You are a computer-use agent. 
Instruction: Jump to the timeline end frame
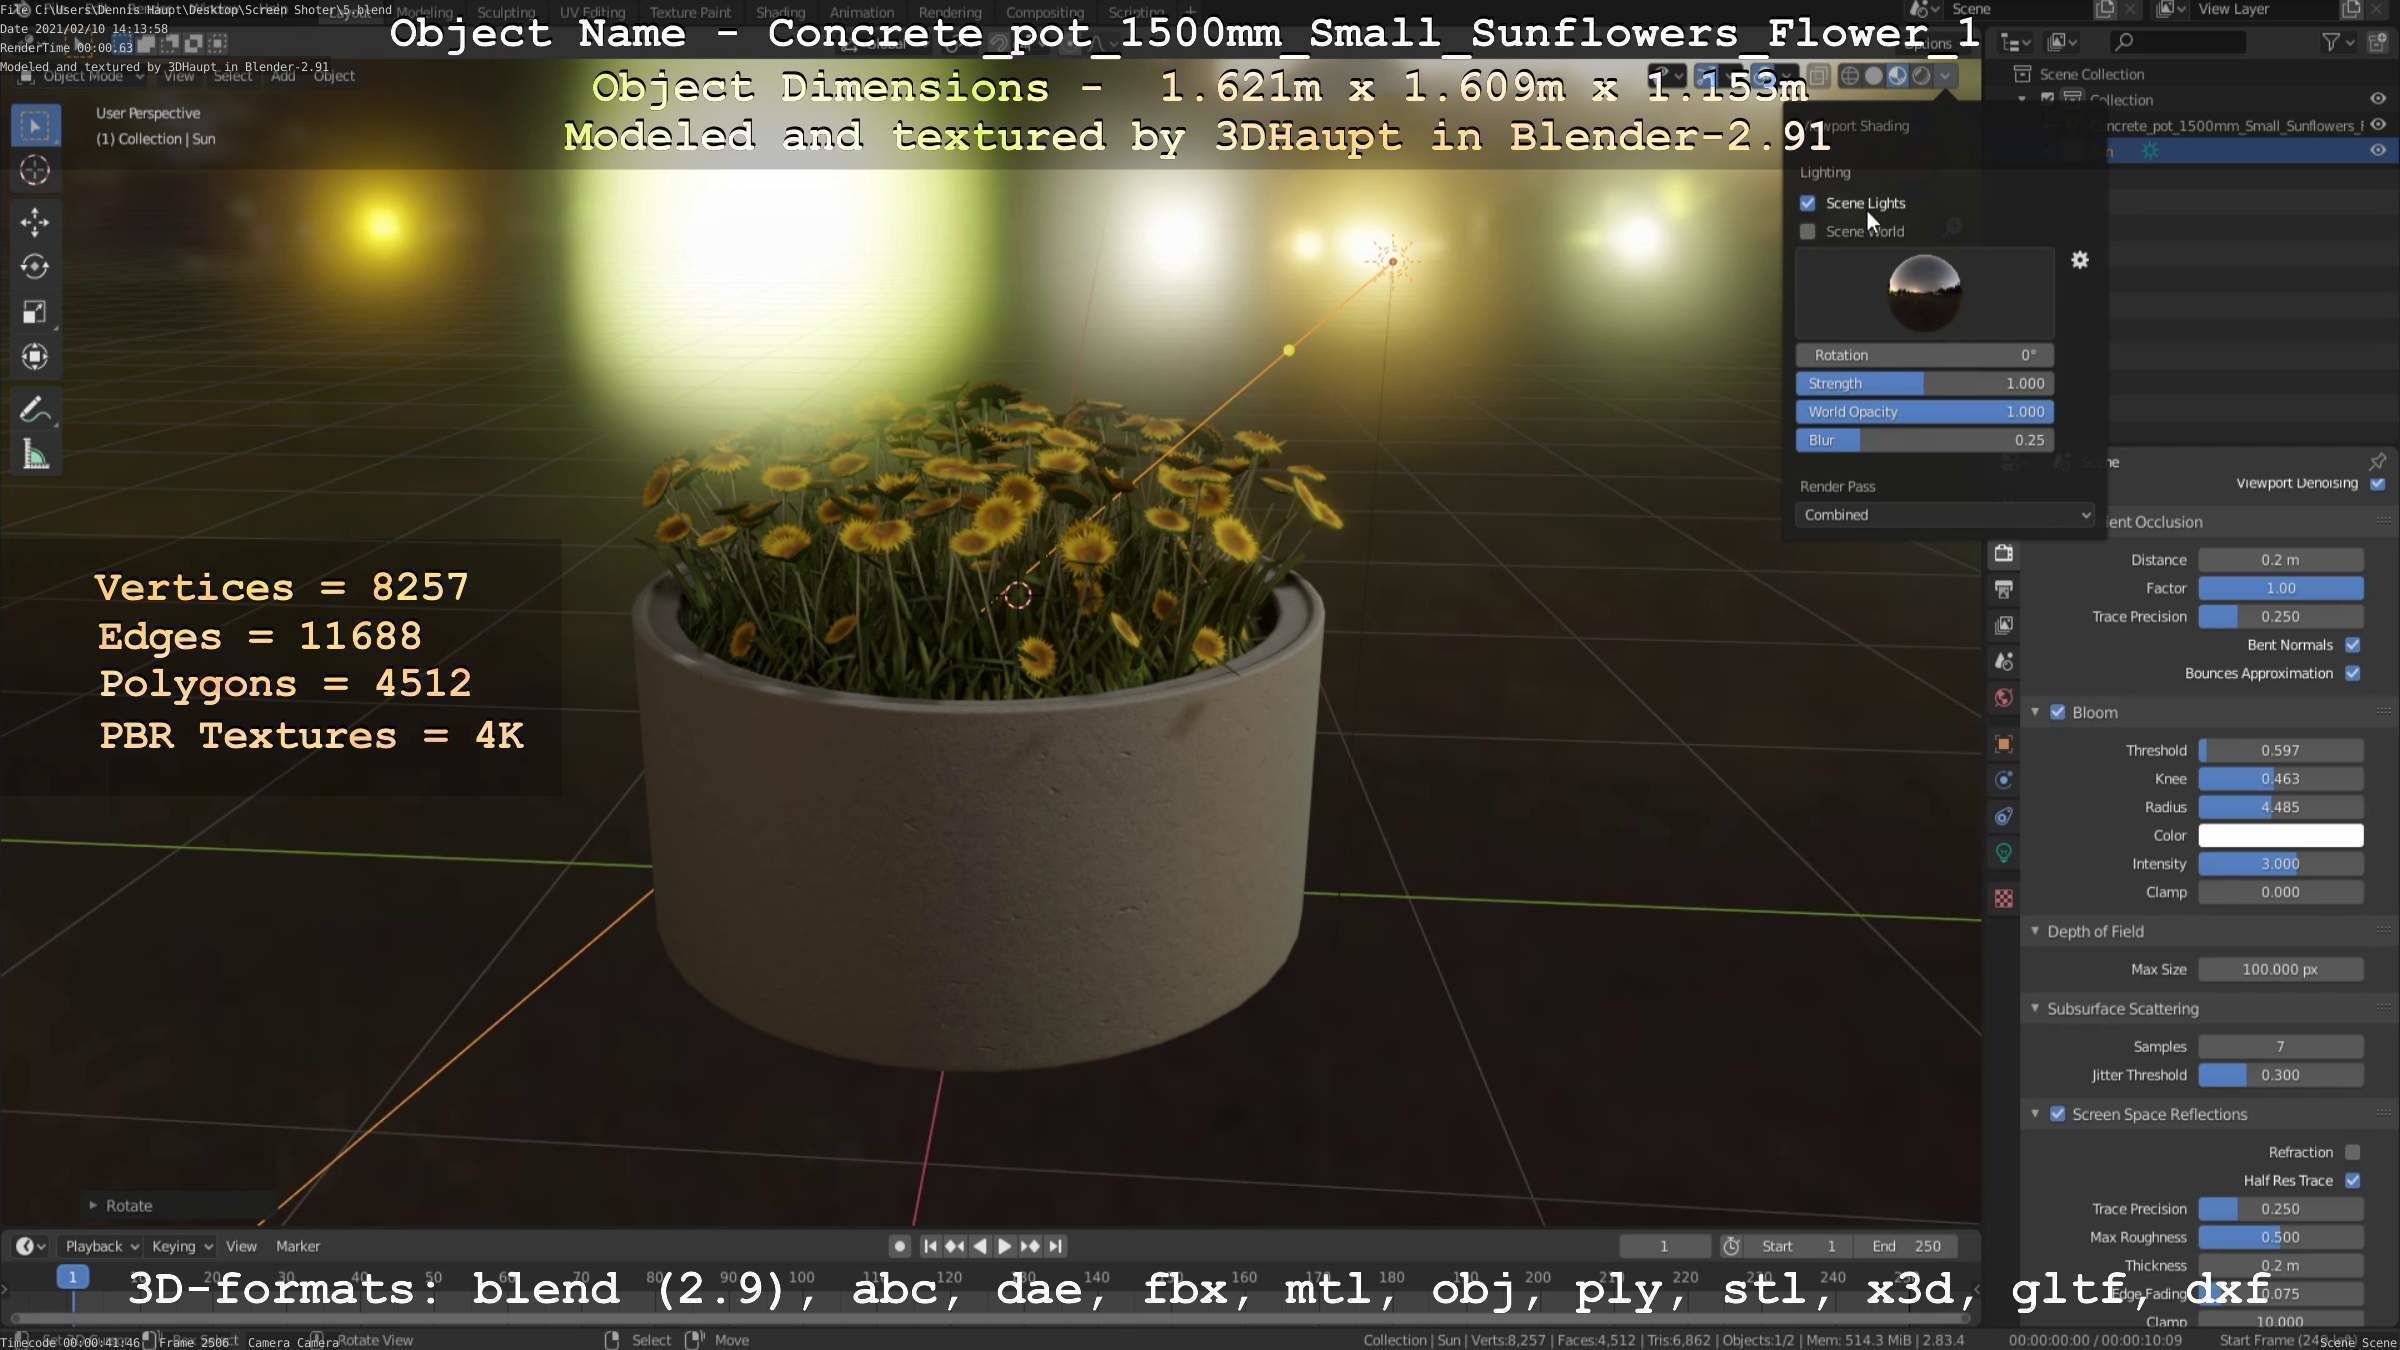(1055, 1246)
